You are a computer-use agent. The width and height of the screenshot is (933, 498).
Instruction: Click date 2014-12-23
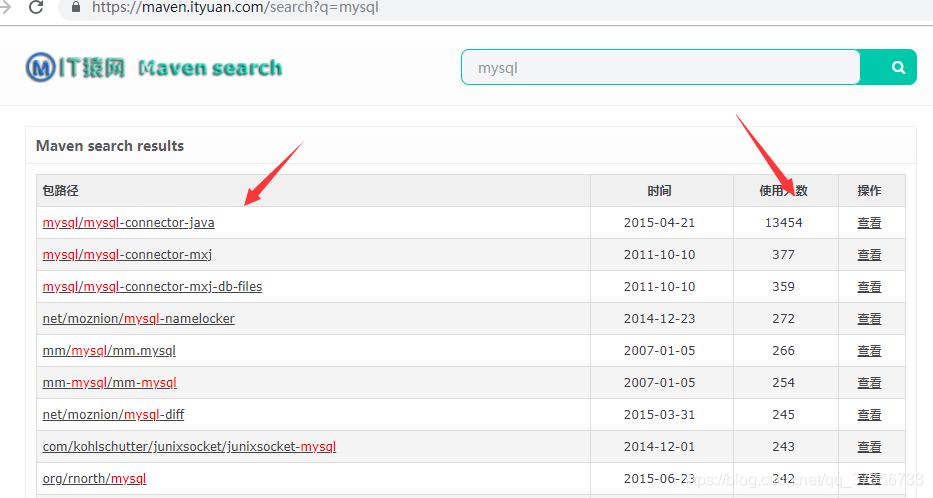coord(659,319)
